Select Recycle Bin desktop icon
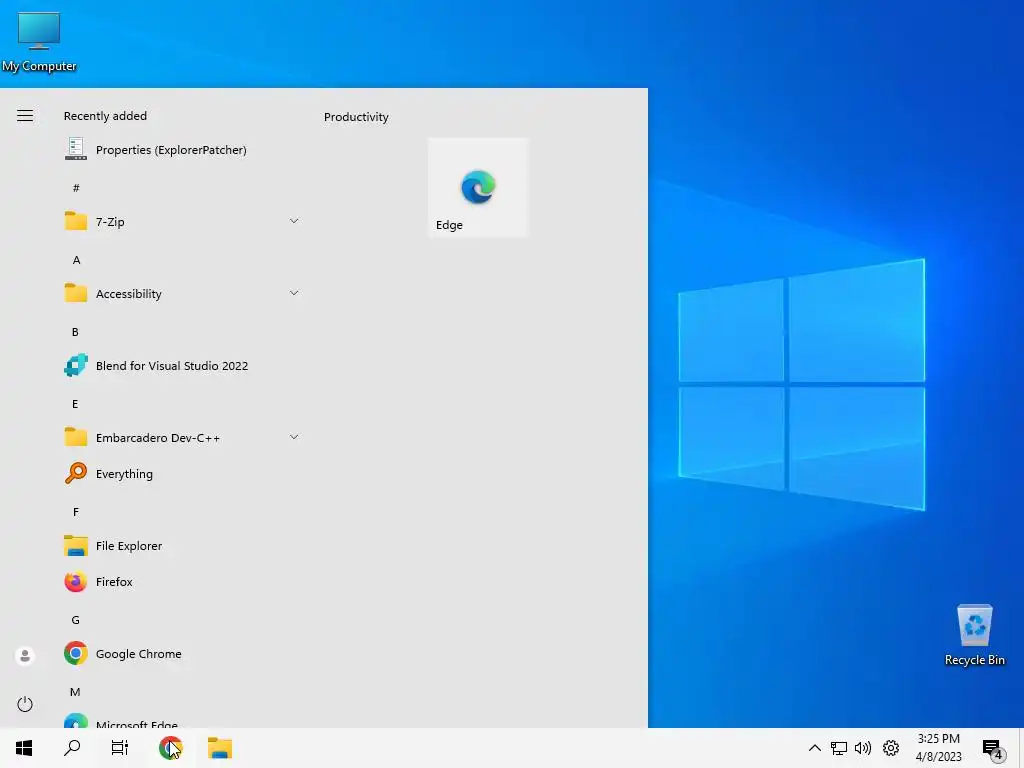The height and width of the screenshot is (768, 1024). [974, 635]
